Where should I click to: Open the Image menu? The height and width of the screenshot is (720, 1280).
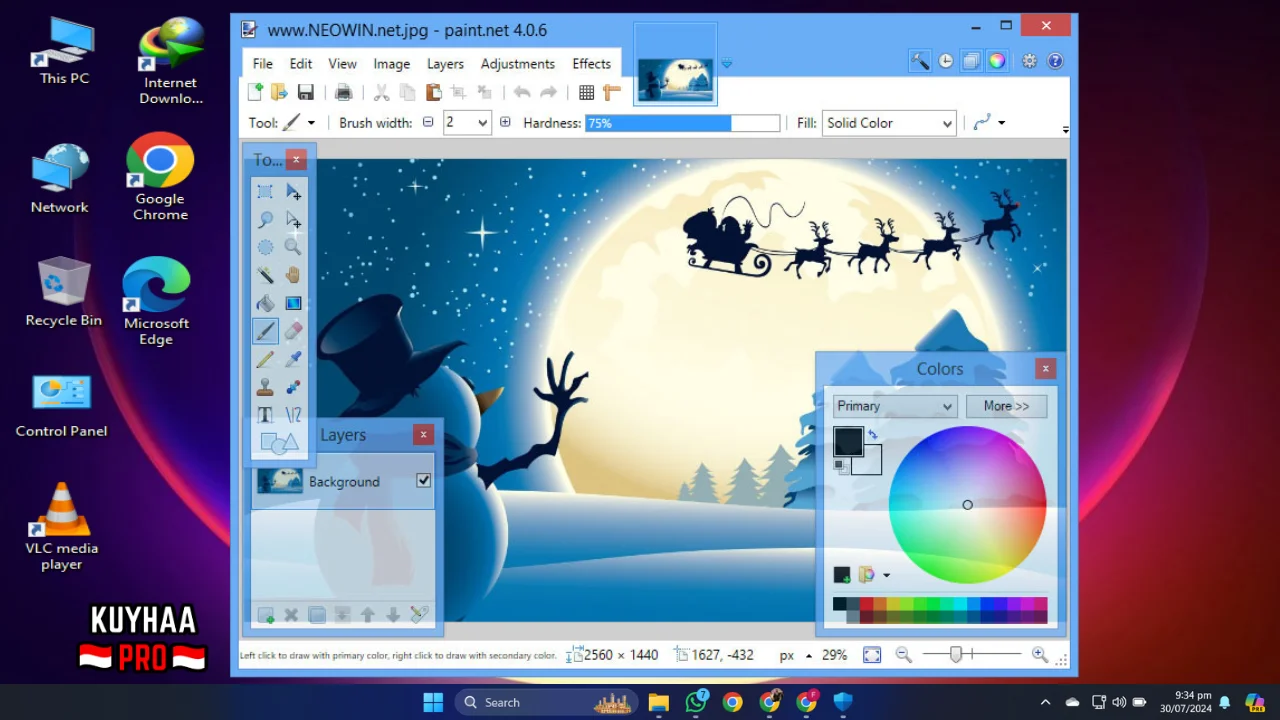(392, 63)
